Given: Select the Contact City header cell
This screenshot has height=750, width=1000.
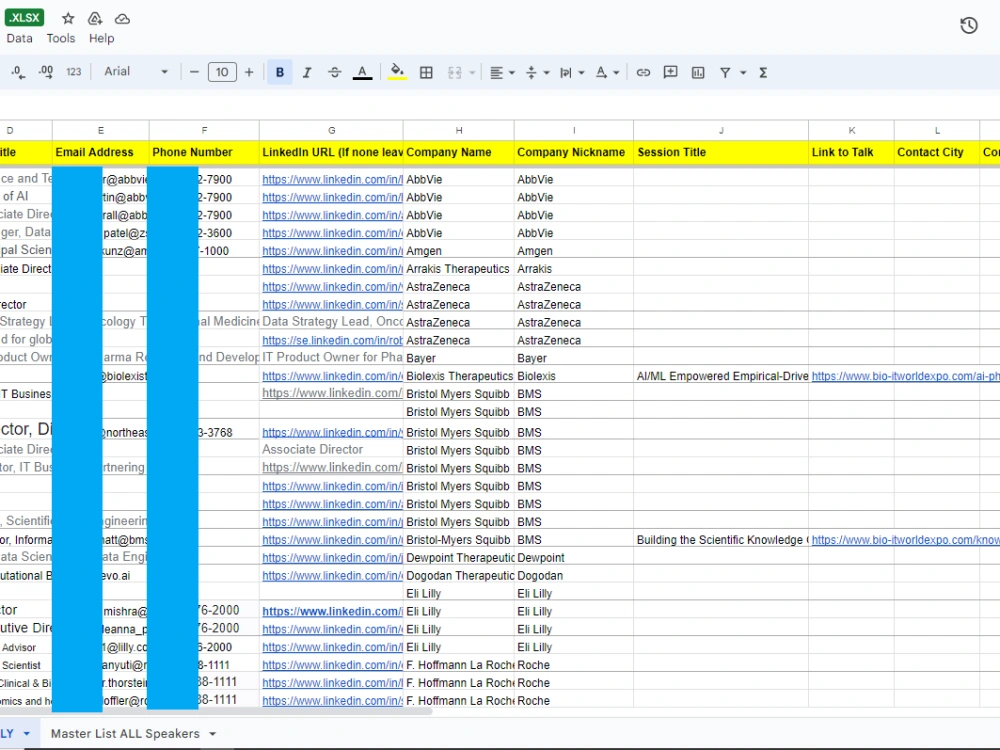Looking at the screenshot, I should click(937, 152).
